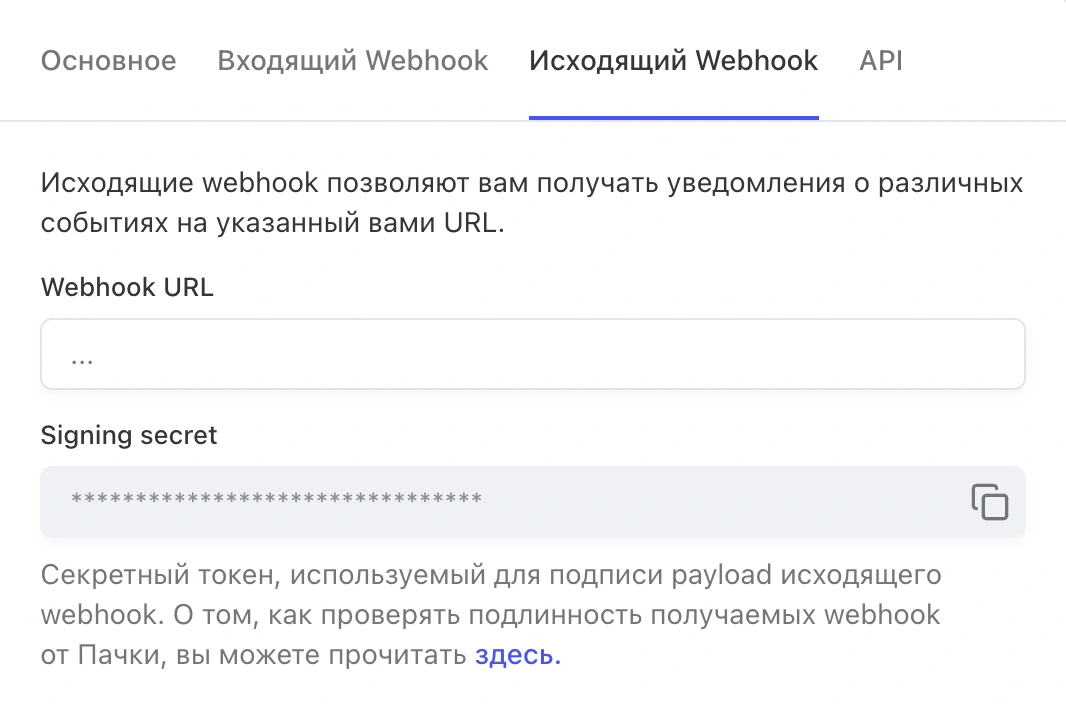The height and width of the screenshot is (712, 1066).
Task: Click the ellipsis placeholder in Webhook URL
Action: (82, 357)
